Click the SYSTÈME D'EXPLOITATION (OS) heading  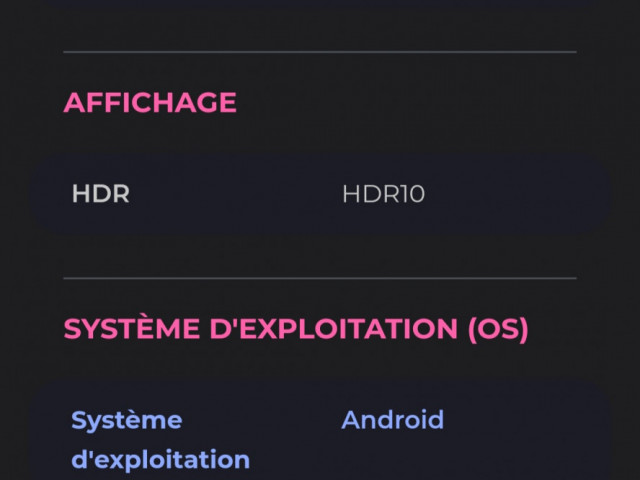click(296, 329)
